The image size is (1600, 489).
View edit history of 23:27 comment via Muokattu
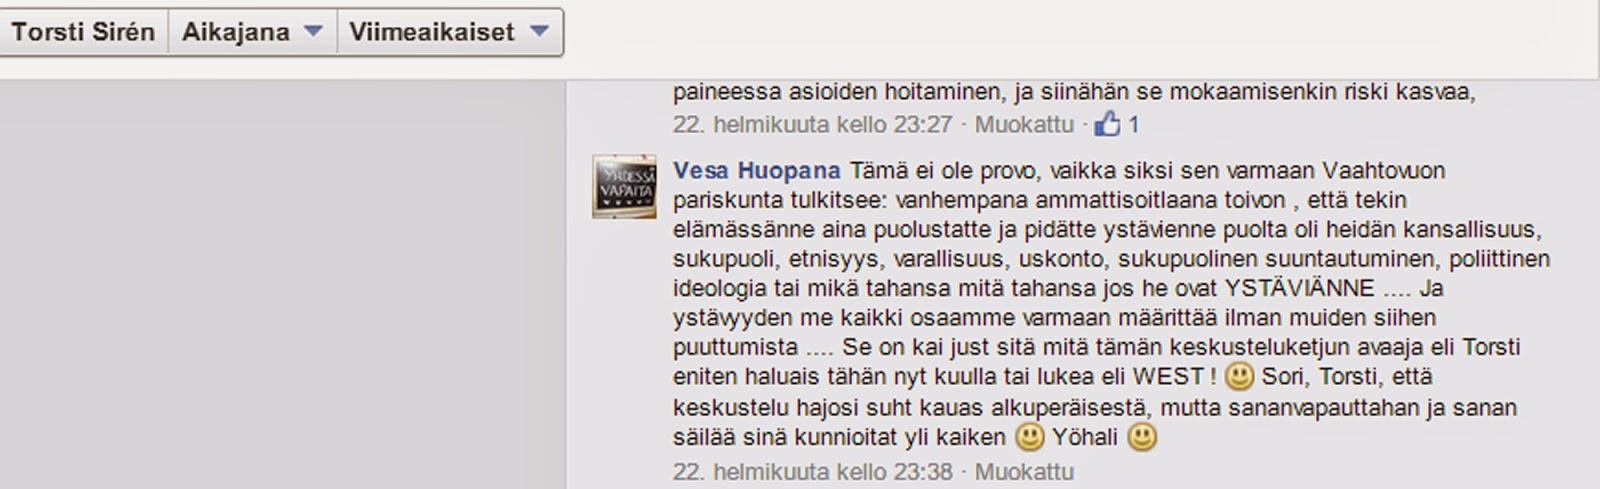[x=1024, y=125]
